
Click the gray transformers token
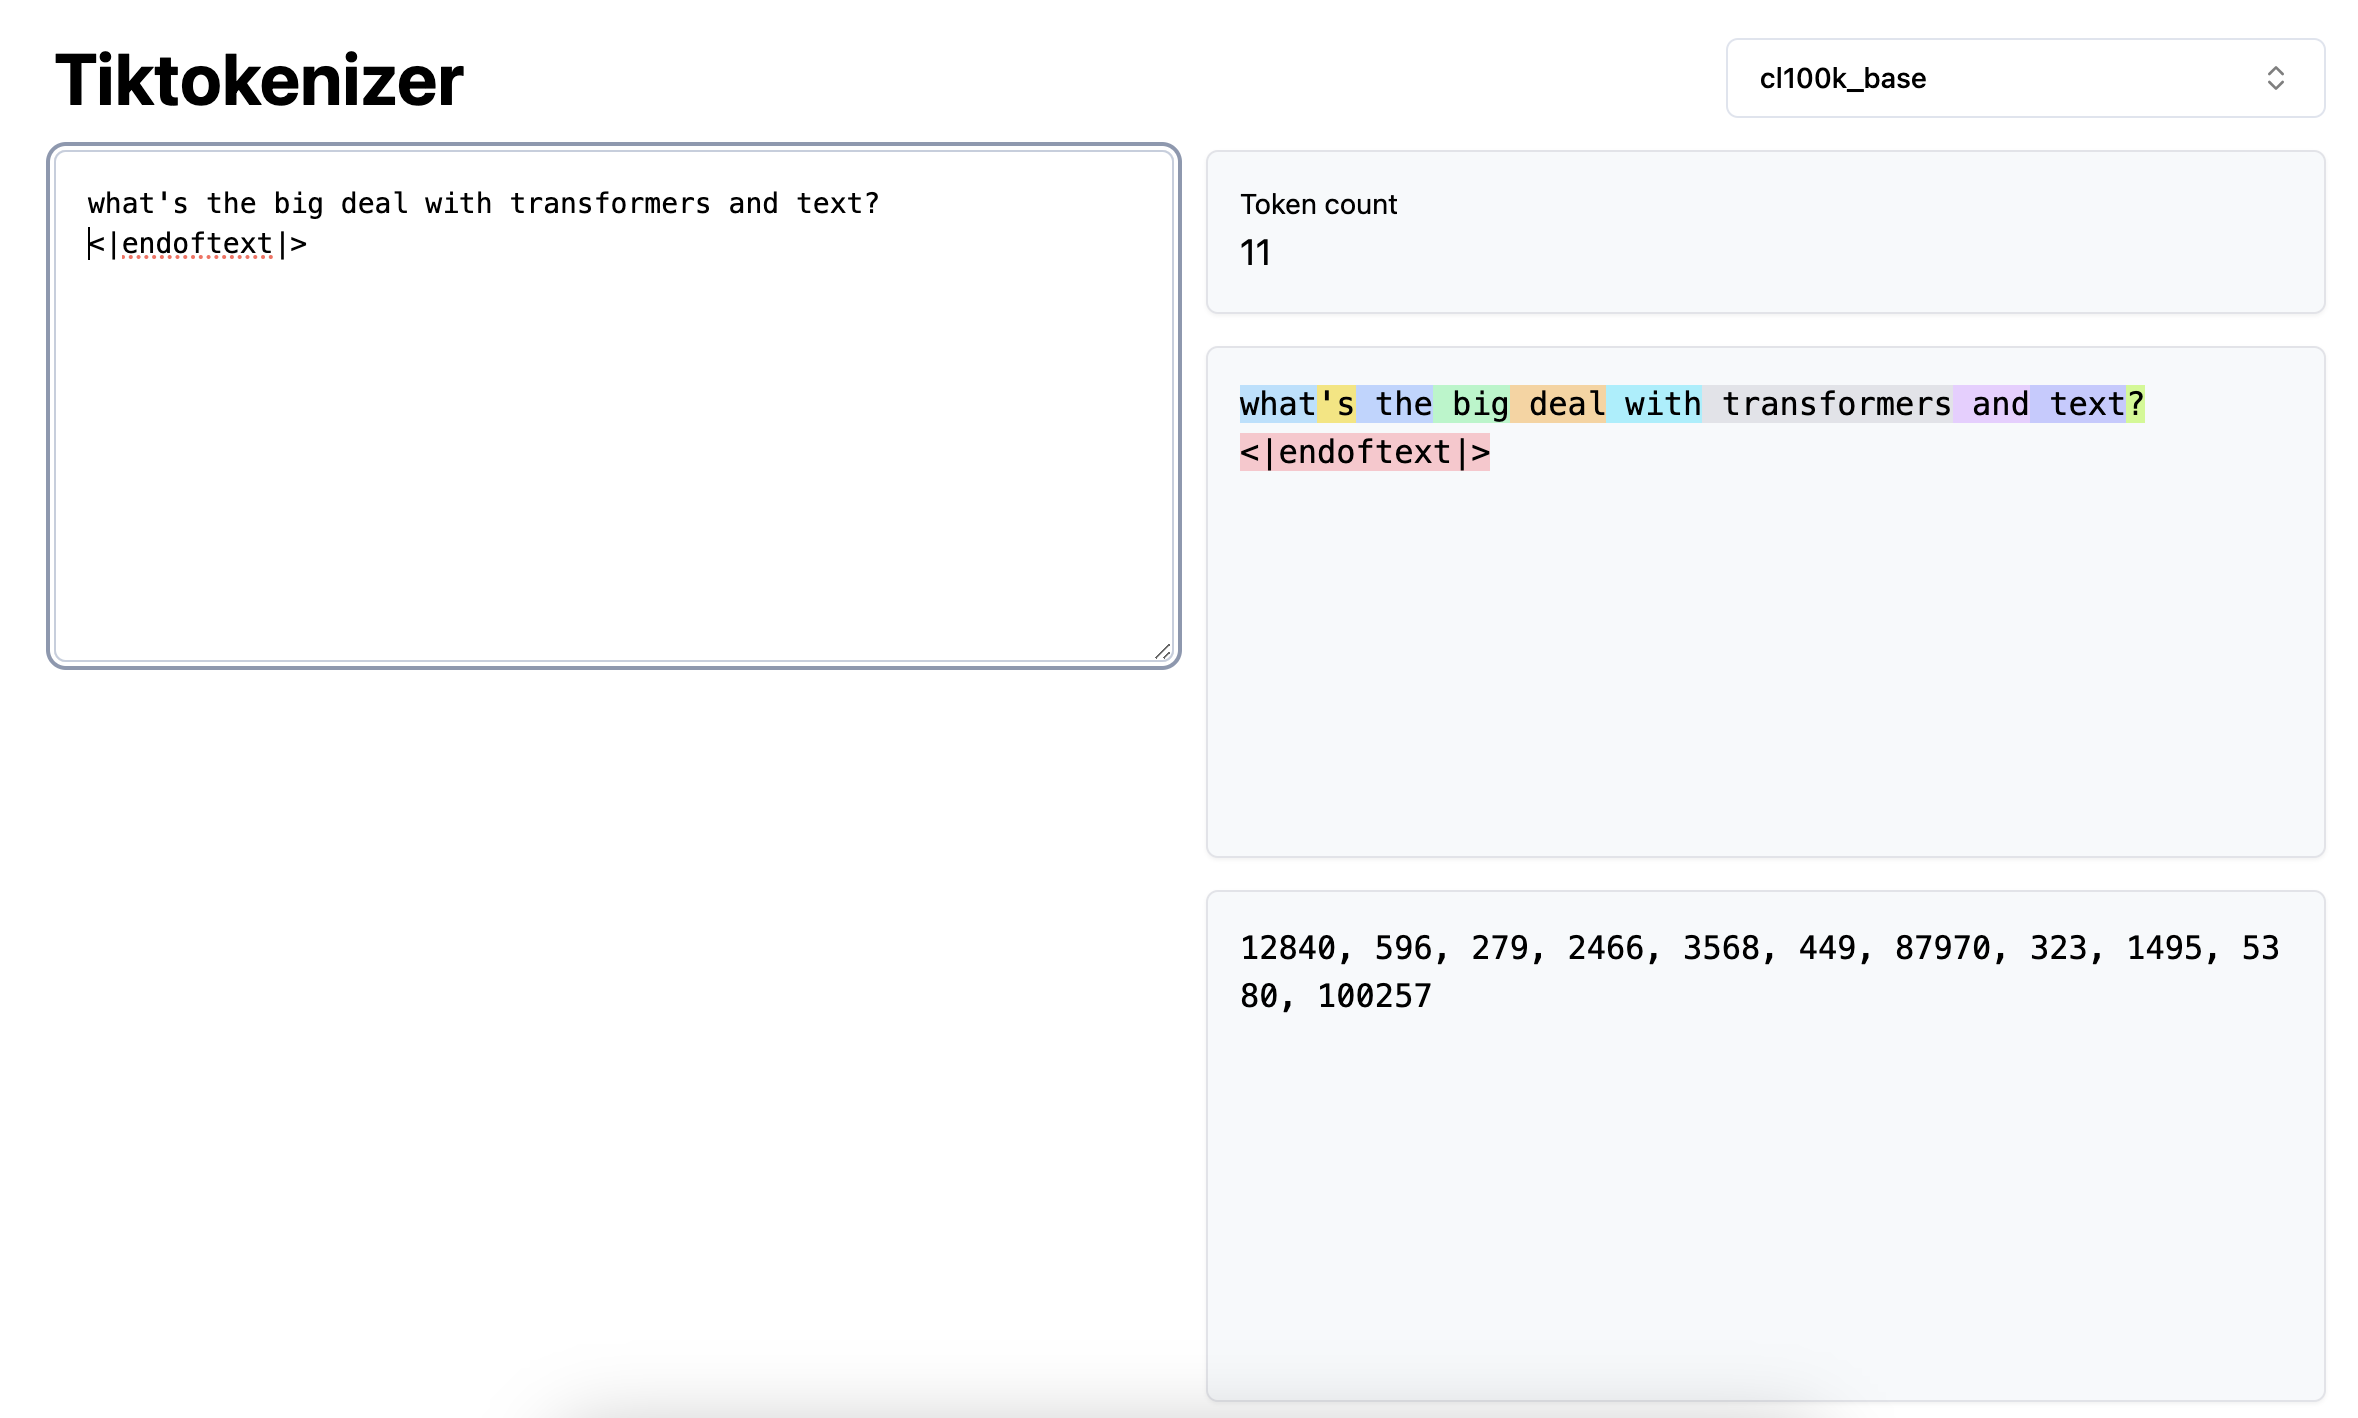coord(1827,404)
